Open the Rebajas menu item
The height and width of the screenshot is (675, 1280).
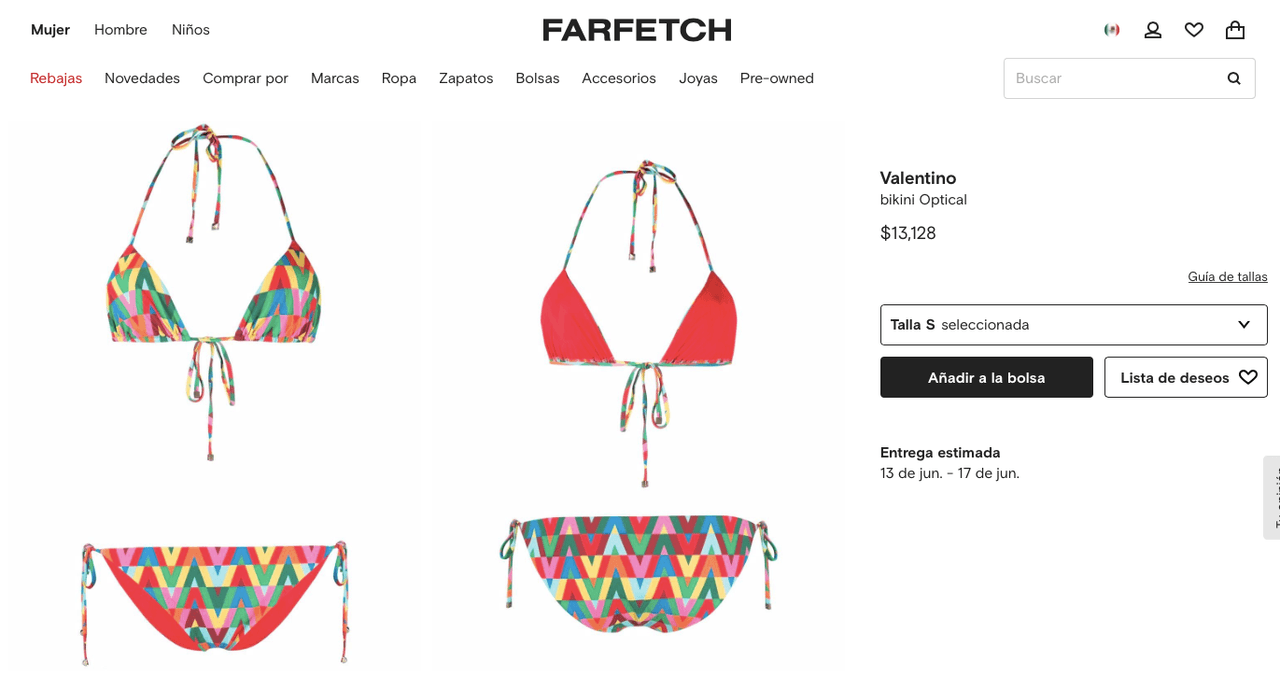pyautogui.click(x=56, y=78)
